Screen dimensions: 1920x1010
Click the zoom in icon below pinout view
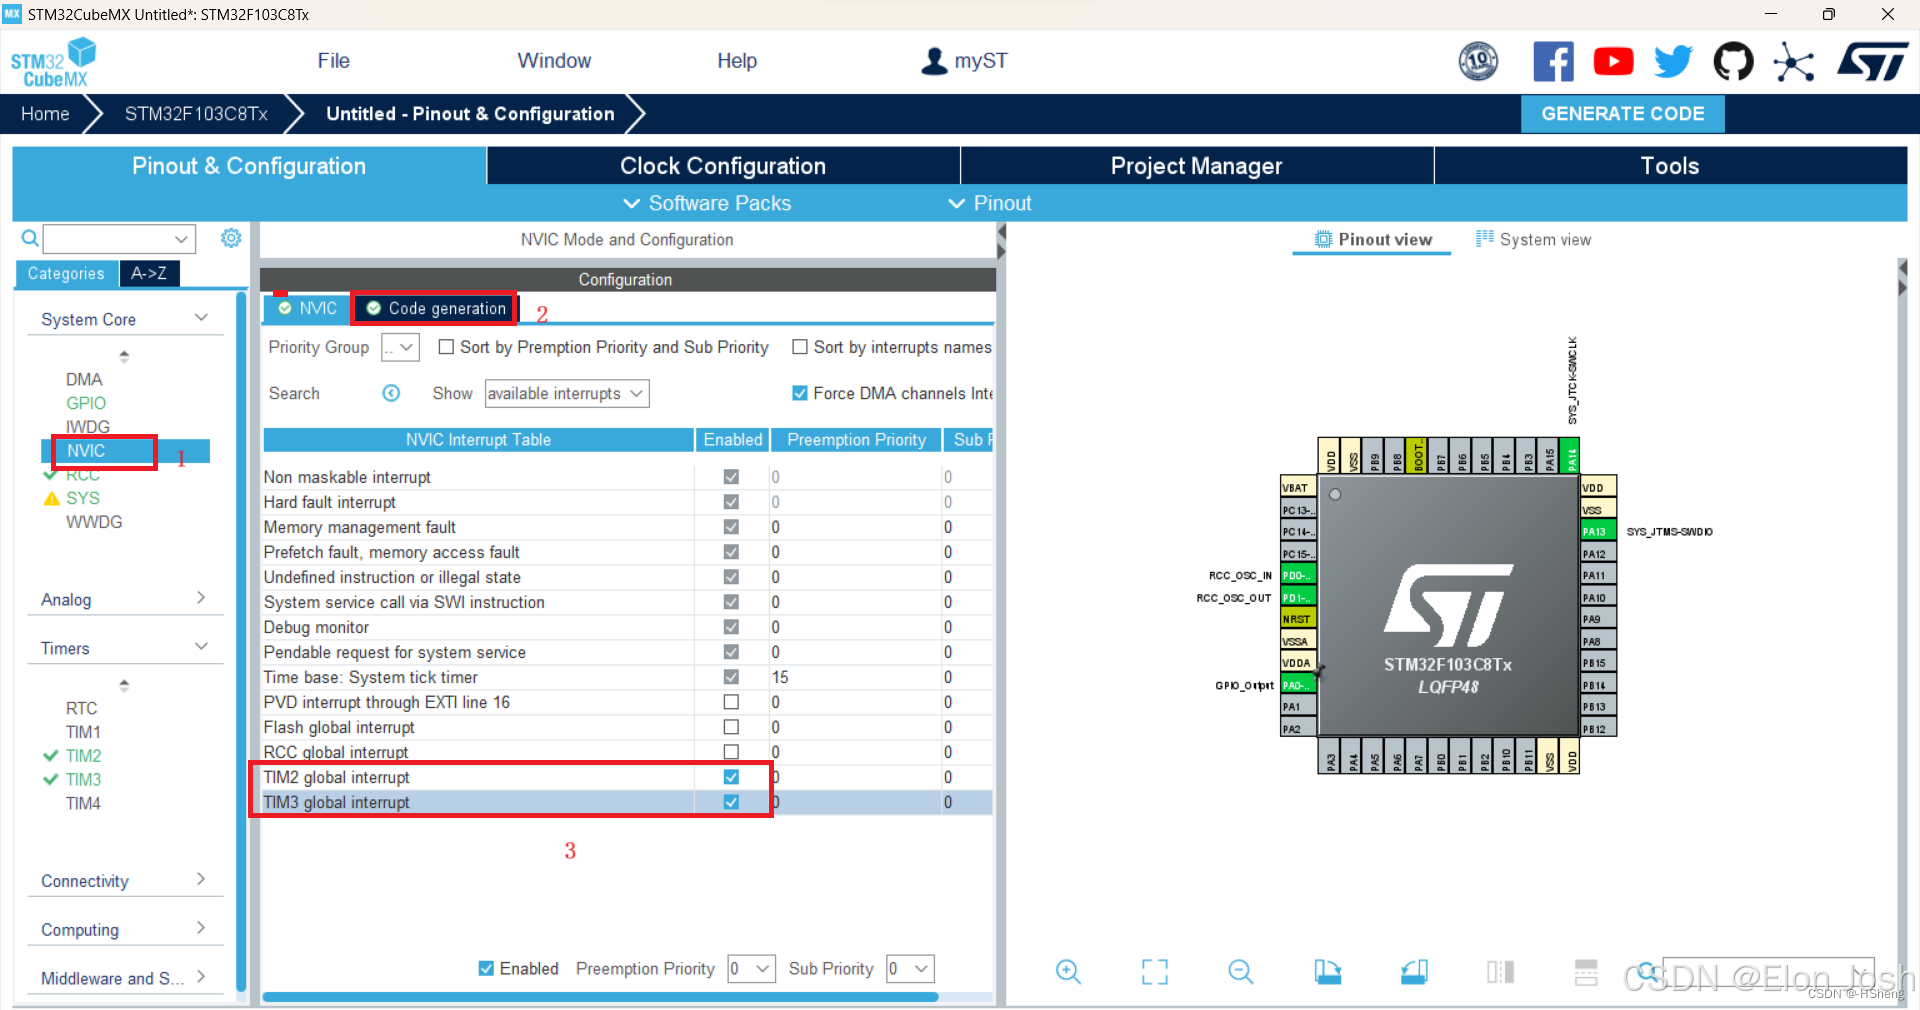pyautogui.click(x=1067, y=971)
